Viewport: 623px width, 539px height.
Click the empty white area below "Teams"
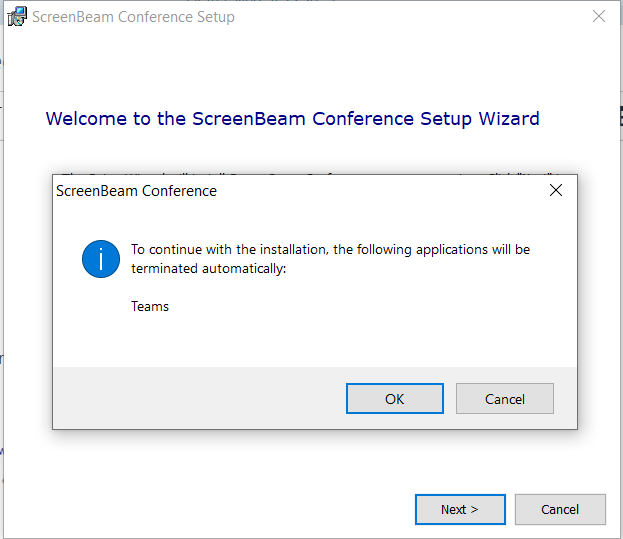coord(300,340)
